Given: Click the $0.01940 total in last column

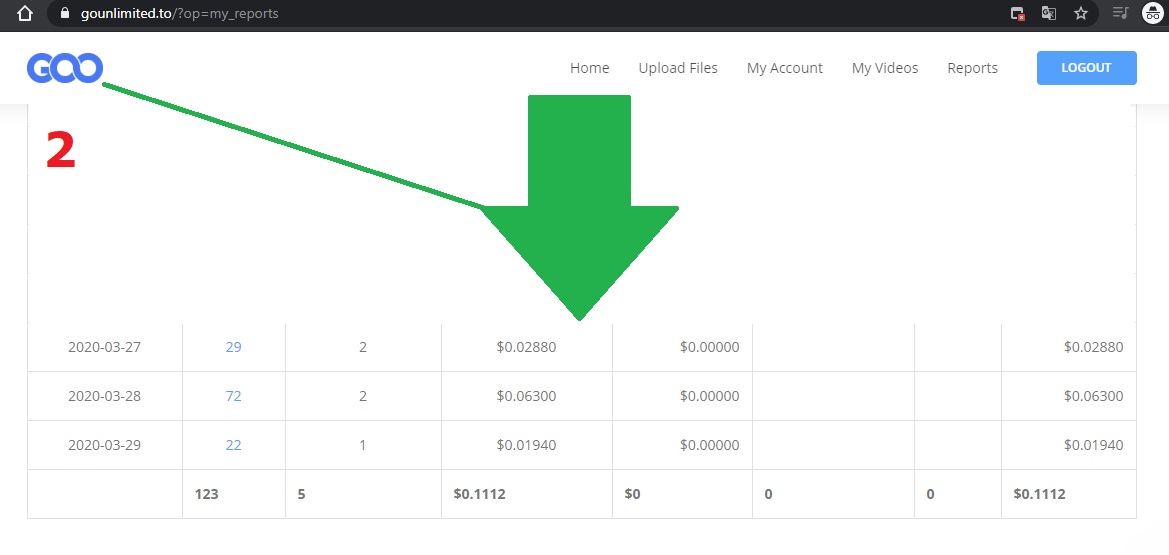Looking at the screenshot, I should [x=1093, y=445].
